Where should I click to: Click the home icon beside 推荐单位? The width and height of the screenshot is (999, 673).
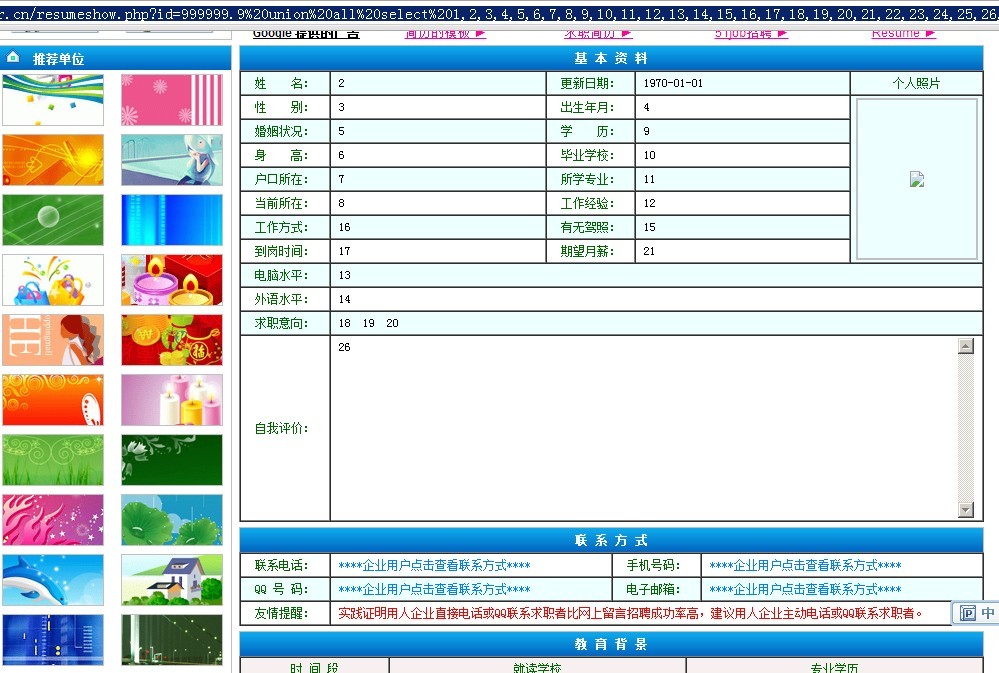pos(13,58)
